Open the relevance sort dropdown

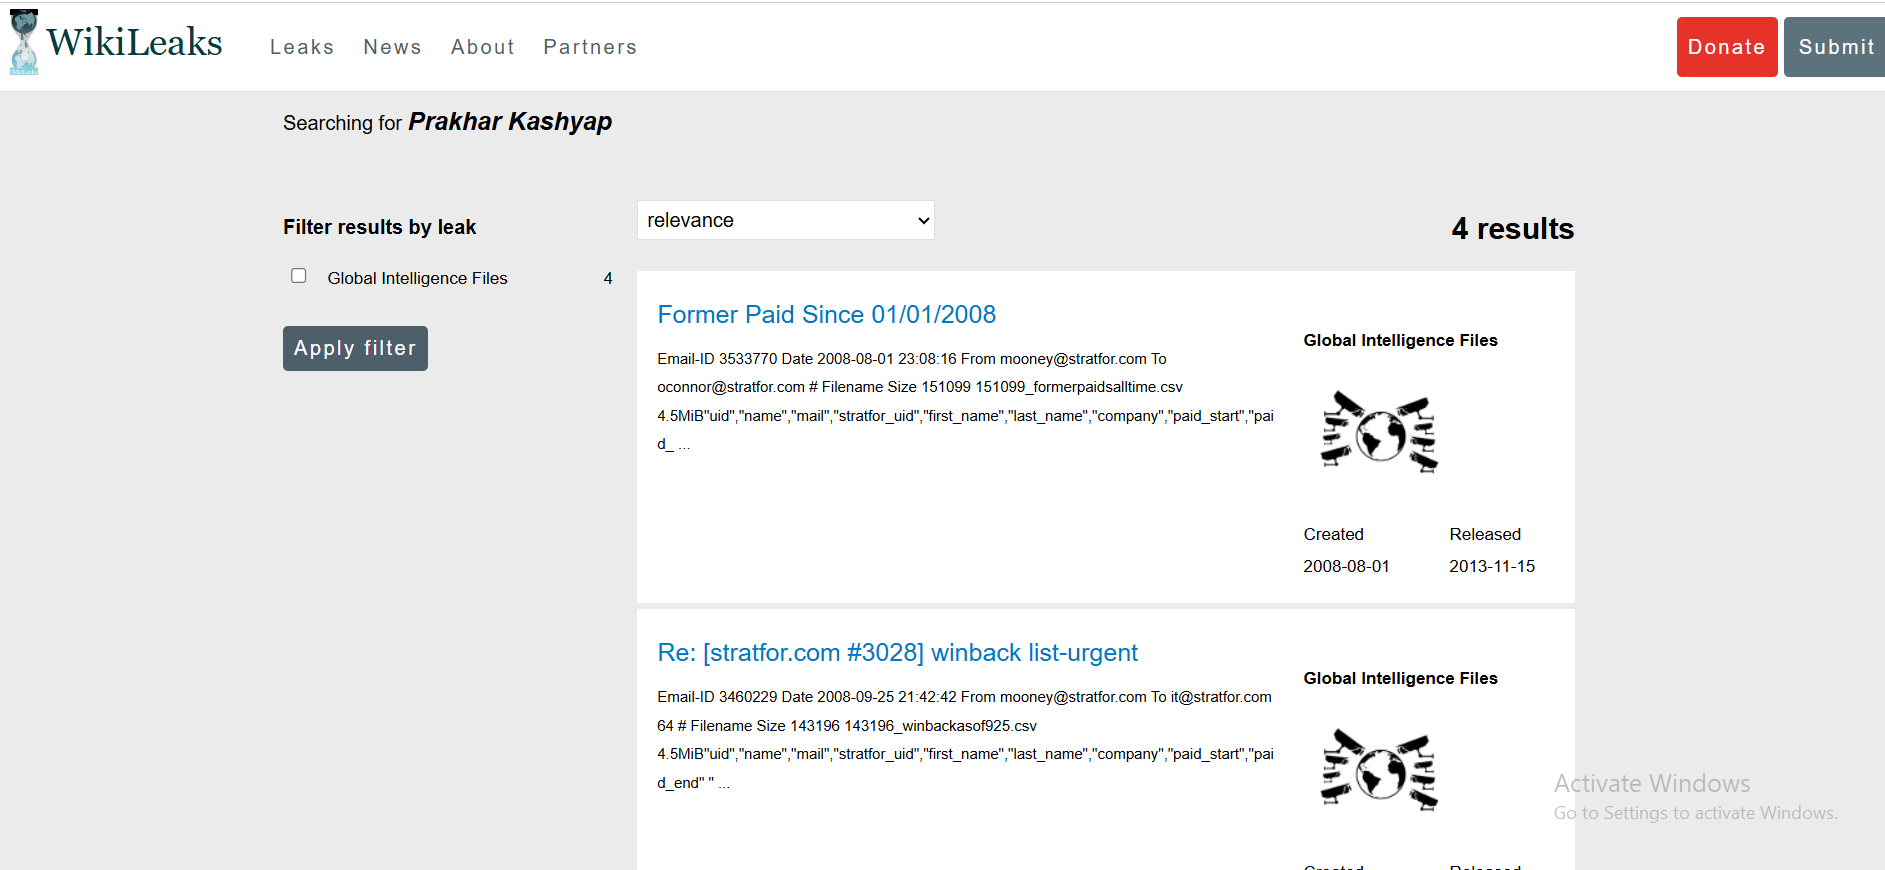point(785,220)
